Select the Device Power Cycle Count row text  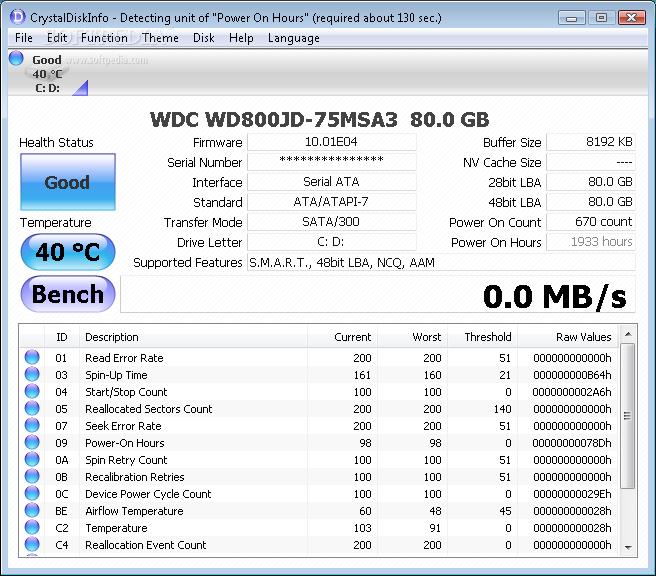pos(148,494)
